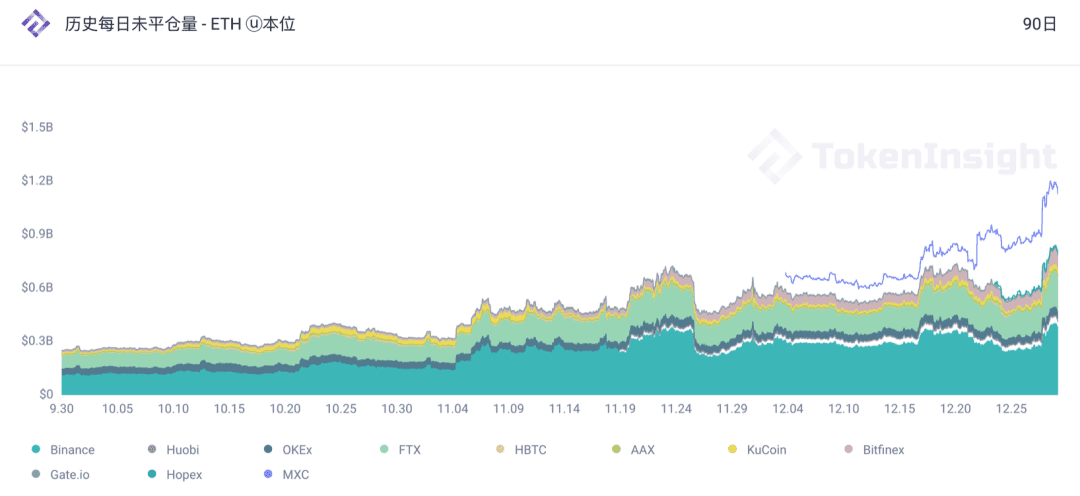Viewport: 1080px width, 496px height.
Task: Hide the Hopex series via legend
Action: (x=179, y=474)
